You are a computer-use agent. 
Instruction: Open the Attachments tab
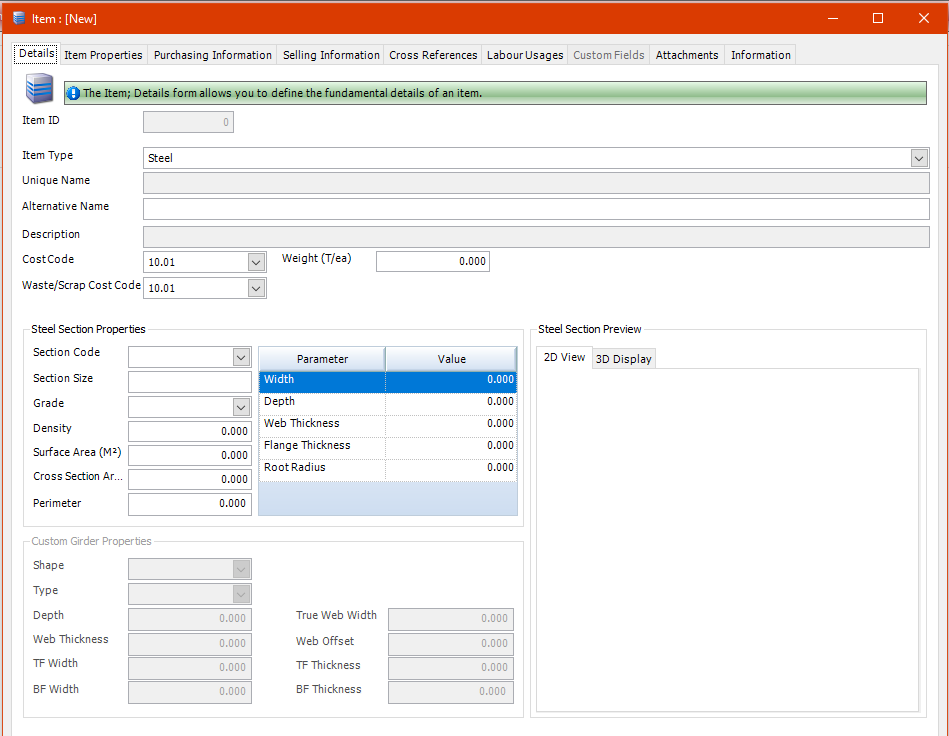pos(687,55)
